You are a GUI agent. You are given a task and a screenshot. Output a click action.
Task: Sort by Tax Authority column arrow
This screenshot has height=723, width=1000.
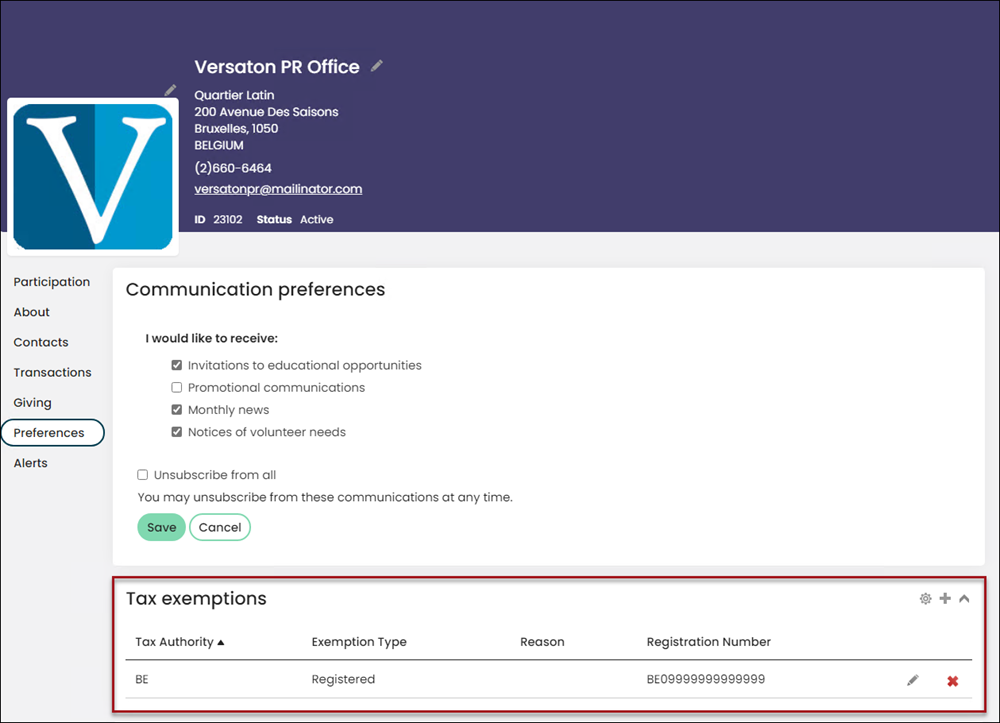click(x=221, y=643)
